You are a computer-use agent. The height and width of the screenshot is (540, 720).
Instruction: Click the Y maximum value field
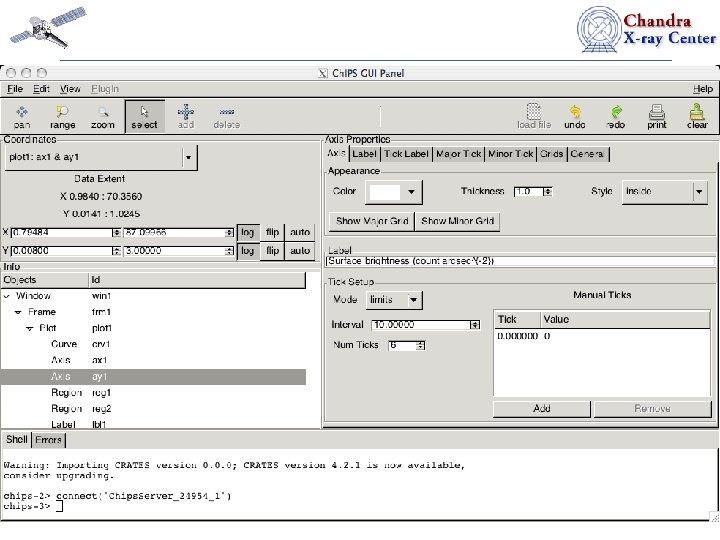pyautogui.click(x=174, y=251)
